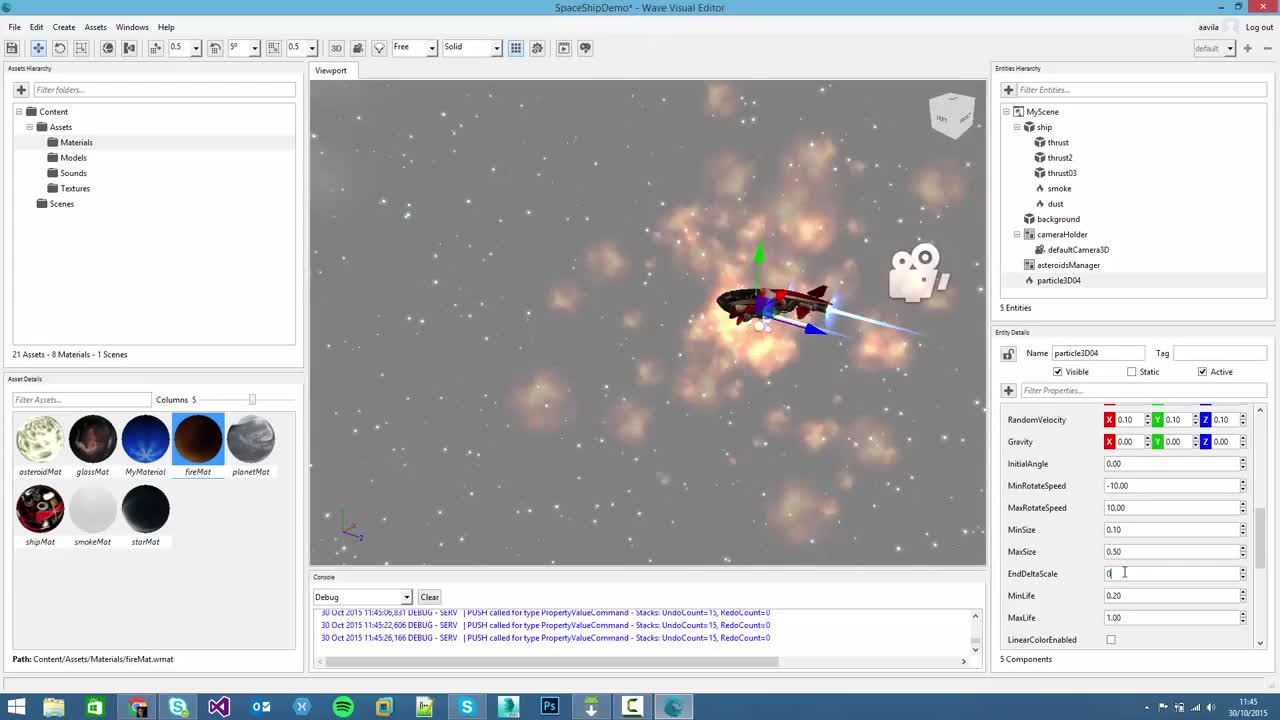Open the Create menu
The image size is (1280, 720).
click(63, 27)
